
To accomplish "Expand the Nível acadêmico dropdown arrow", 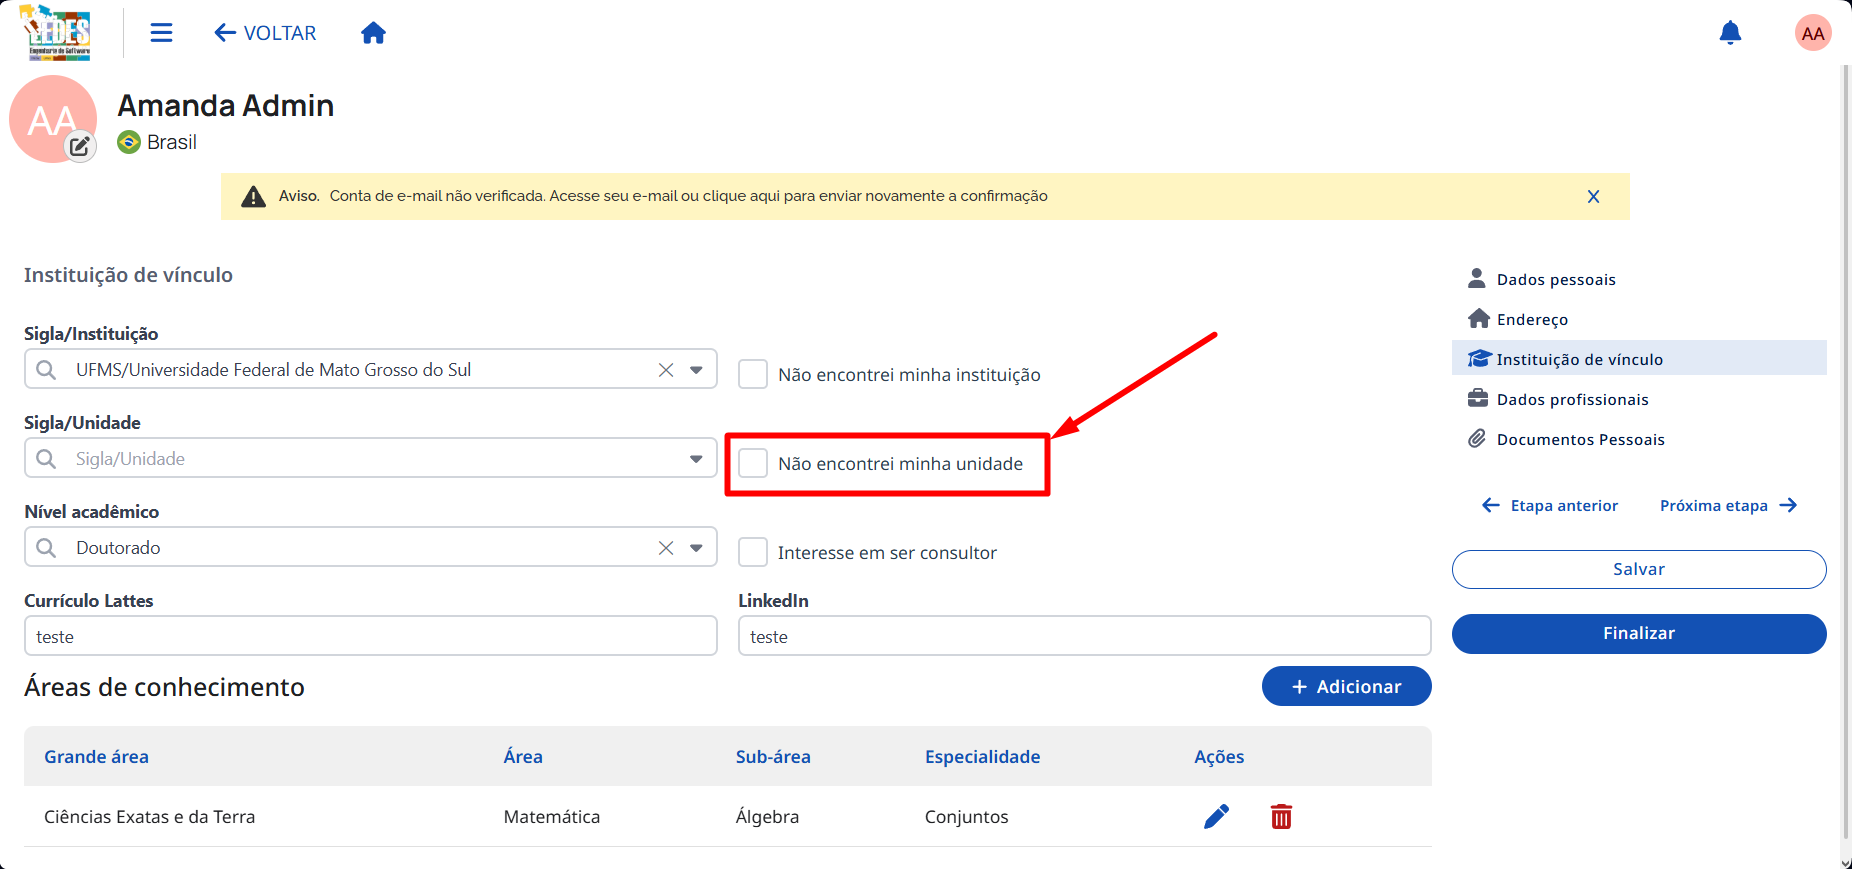I will (696, 548).
